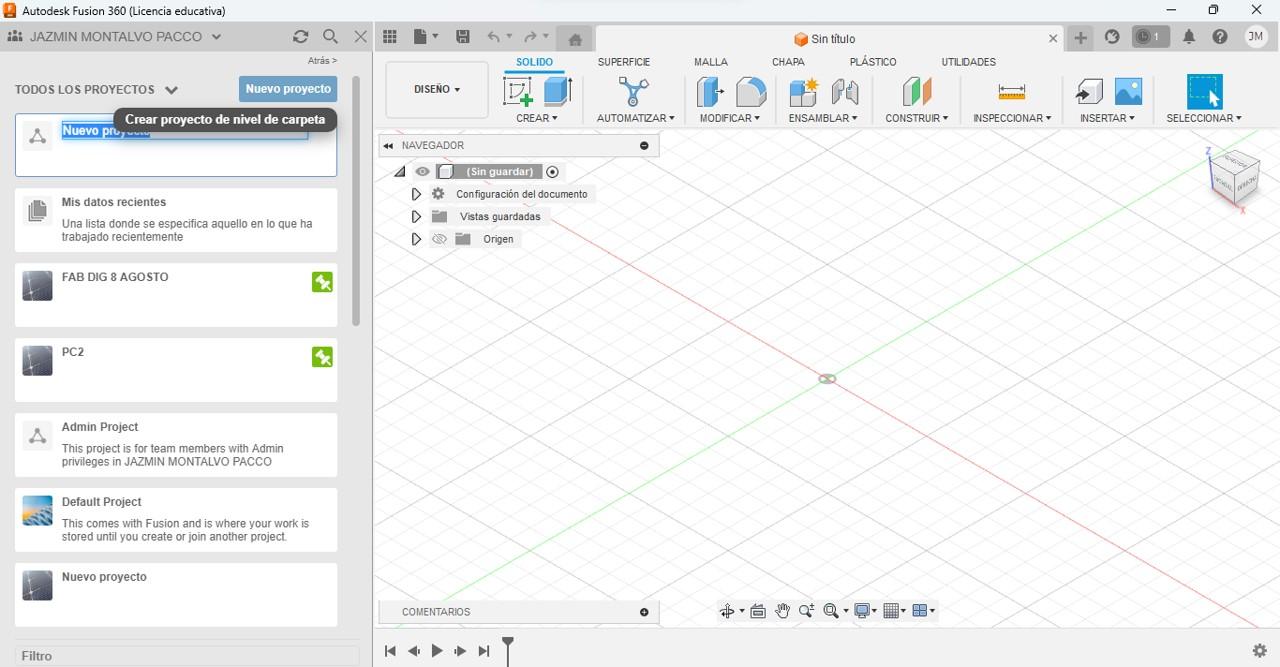The image size is (1280, 667).
Task: Refresh the data panel
Action: (300, 36)
